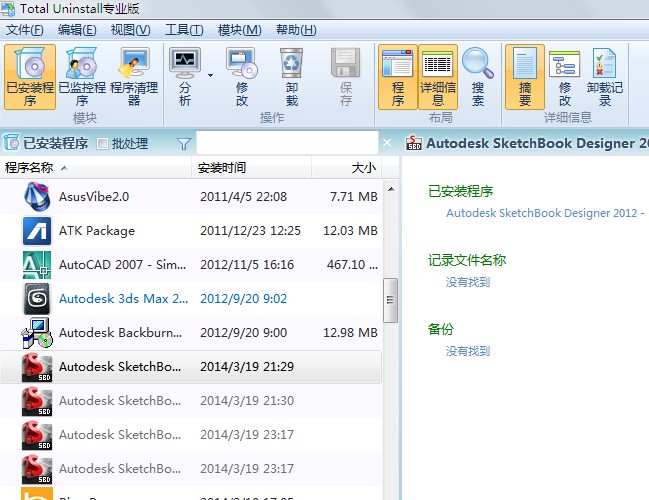This screenshot has width=649, height=500.
Task: Click the Autodesk Backburner icon
Action: 37,333
